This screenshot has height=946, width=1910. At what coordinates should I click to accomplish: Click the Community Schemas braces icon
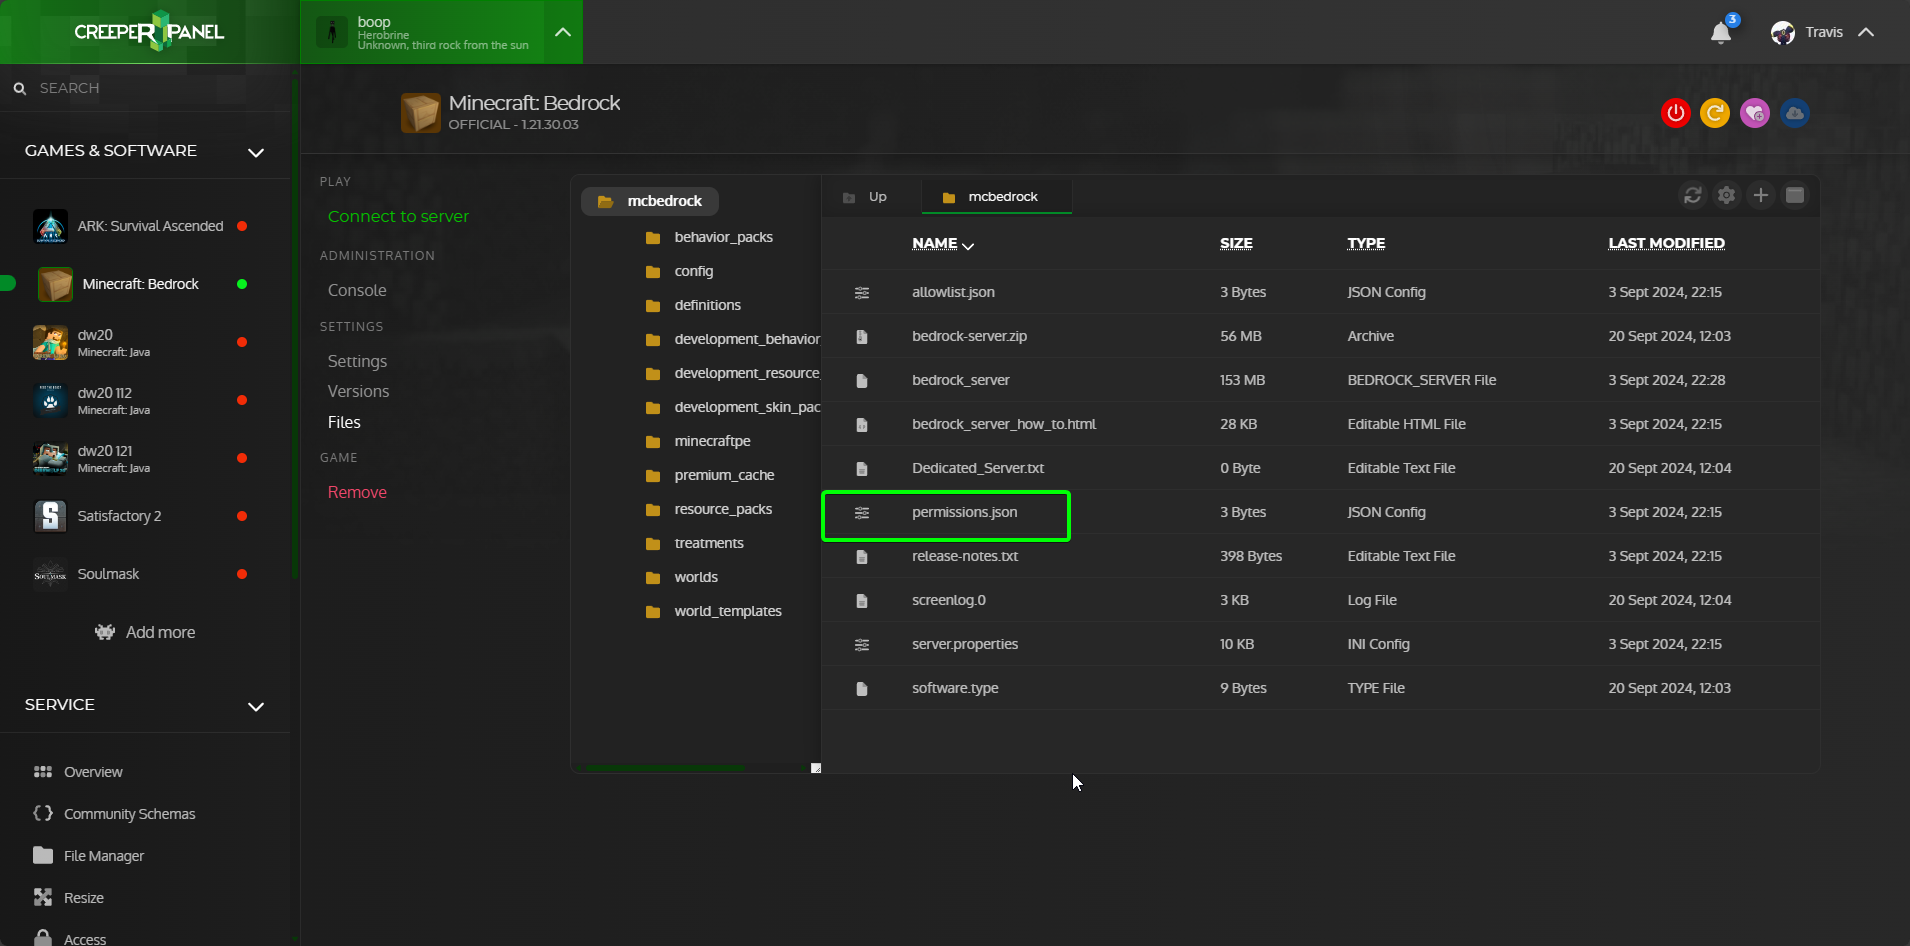(43, 813)
